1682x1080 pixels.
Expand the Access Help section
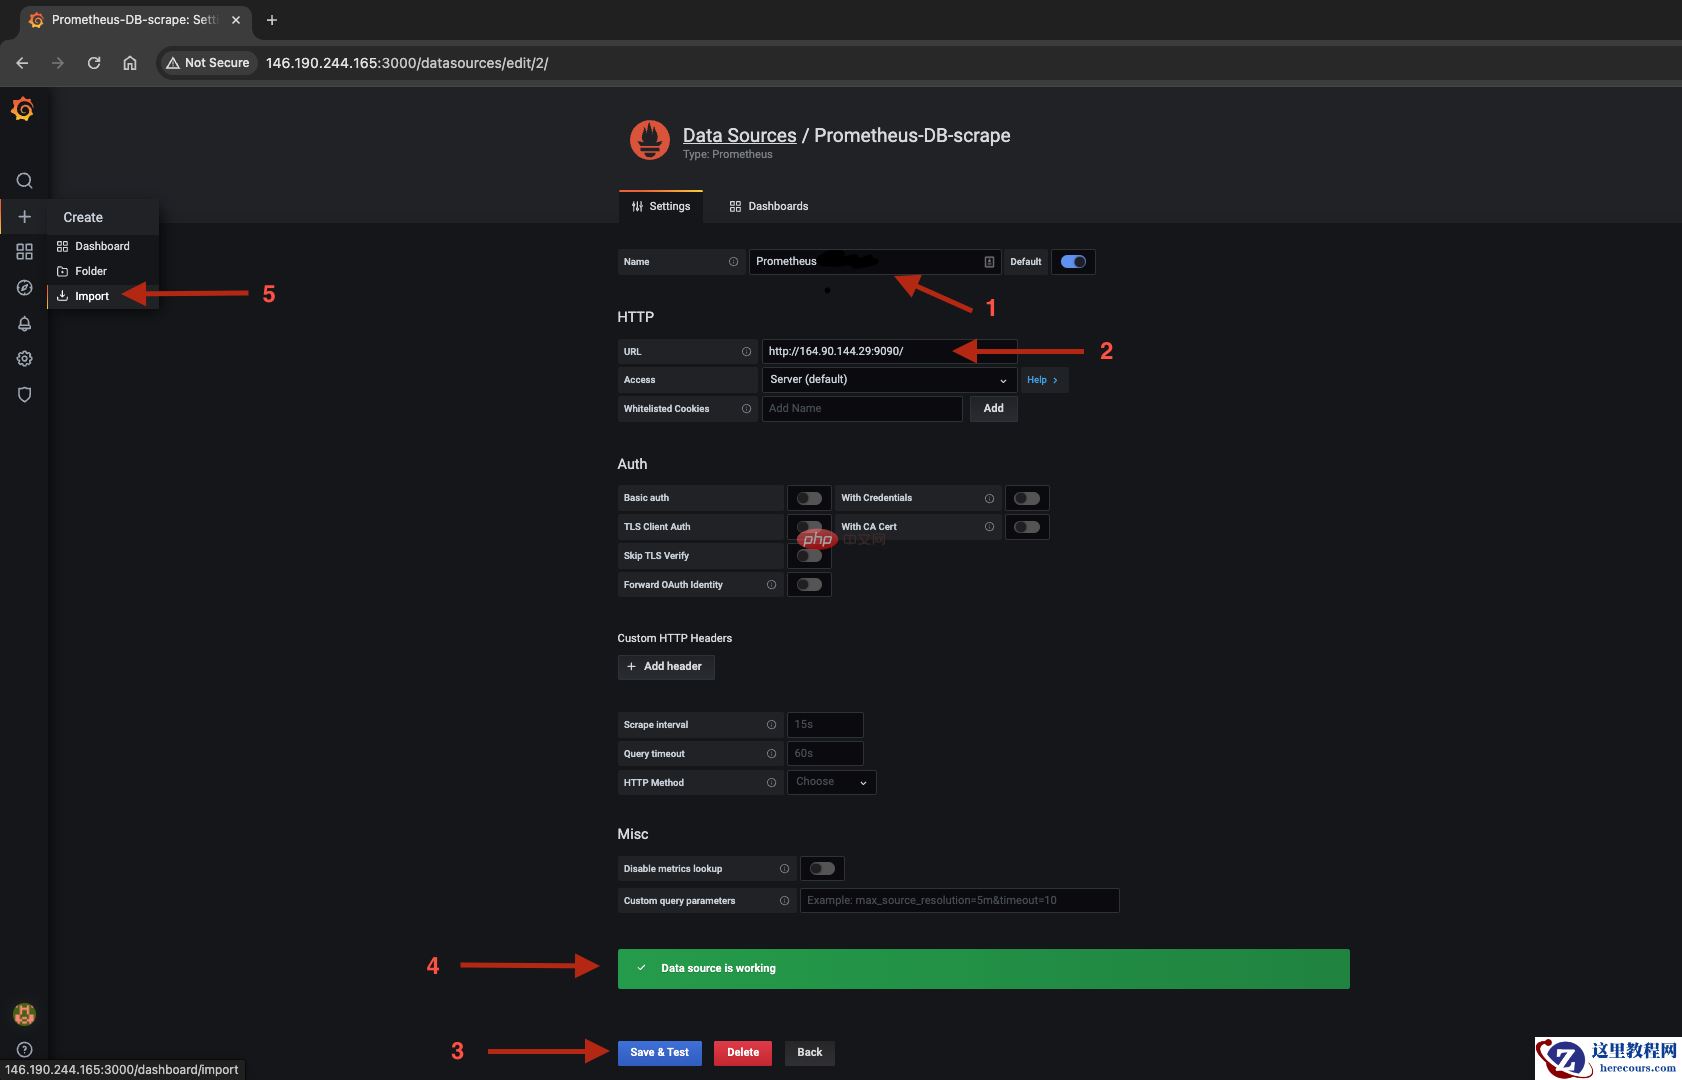tap(1043, 380)
